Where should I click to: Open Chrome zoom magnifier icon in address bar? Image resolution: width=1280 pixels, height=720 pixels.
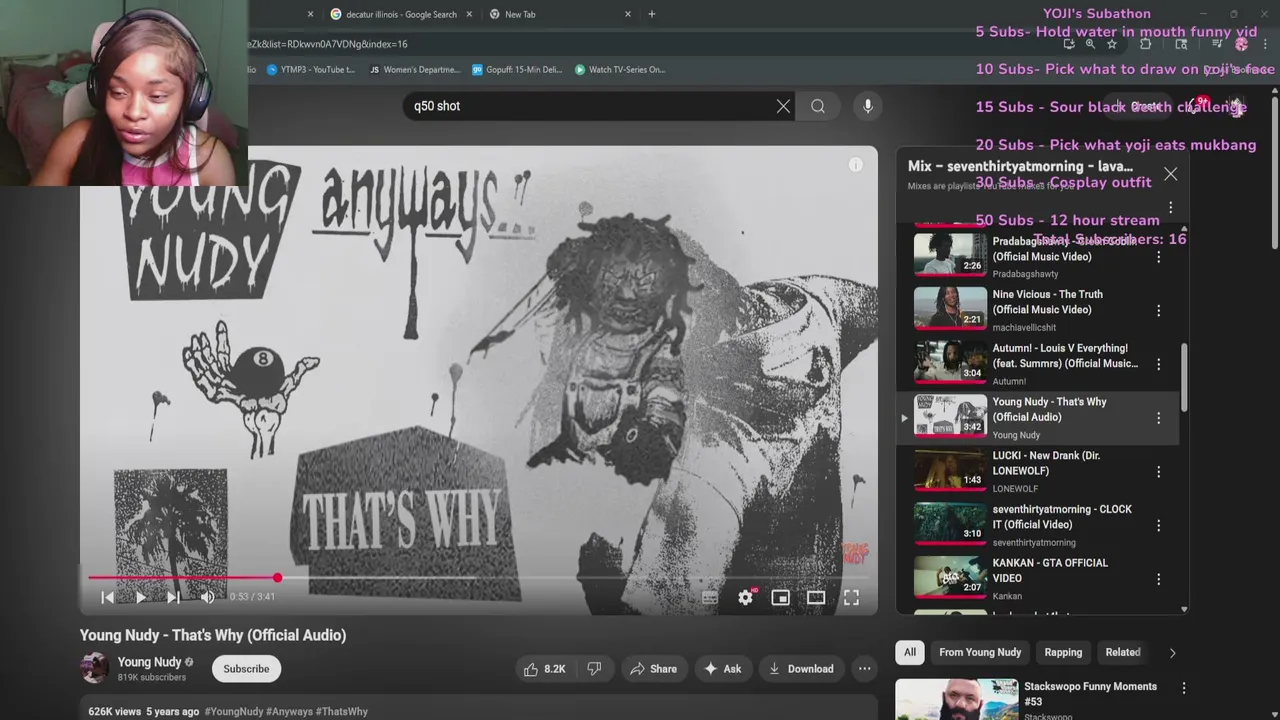1090,44
